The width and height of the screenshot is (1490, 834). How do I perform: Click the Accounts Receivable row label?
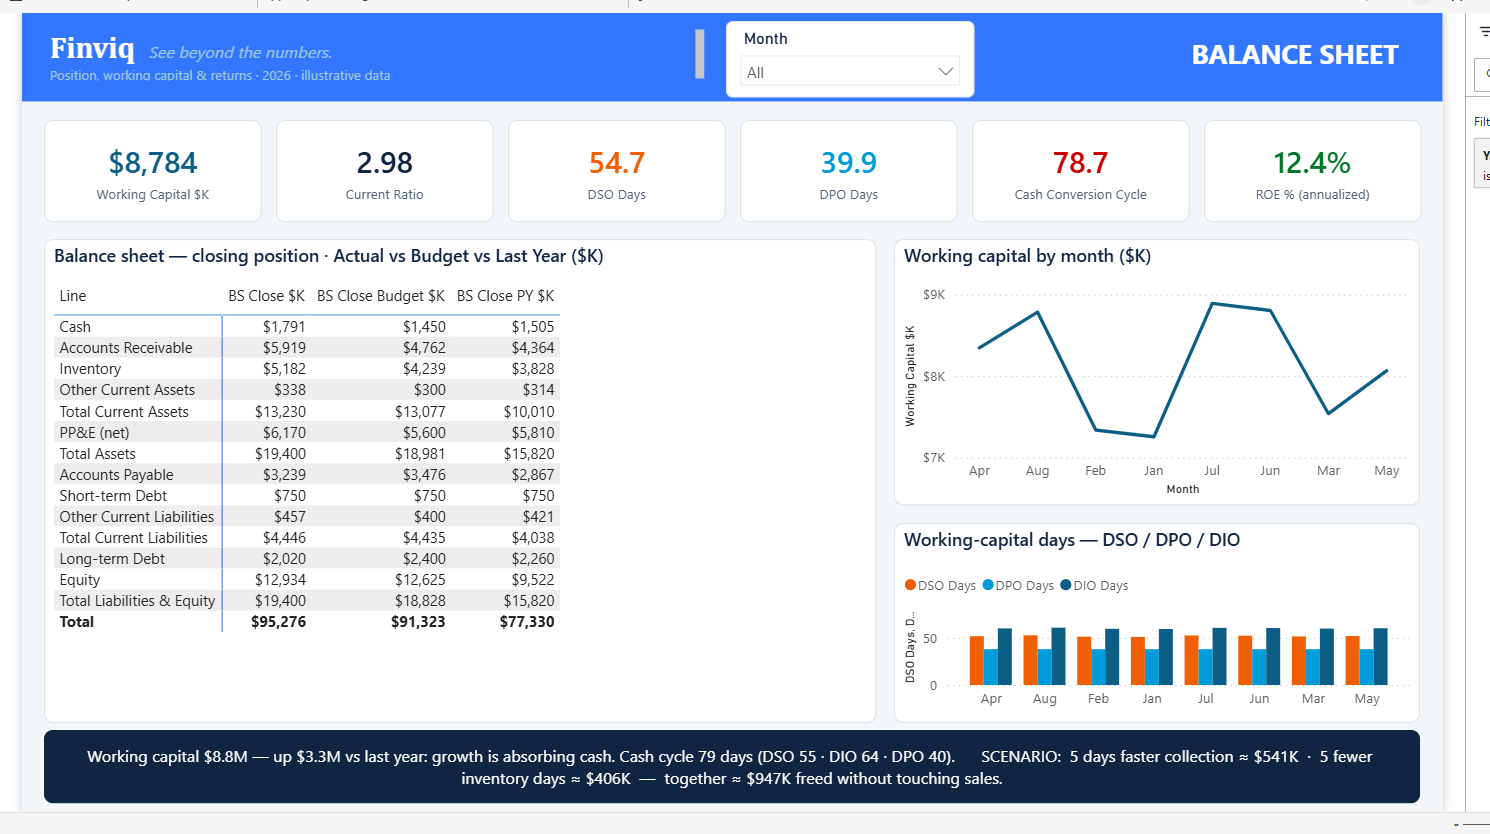[126, 348]
